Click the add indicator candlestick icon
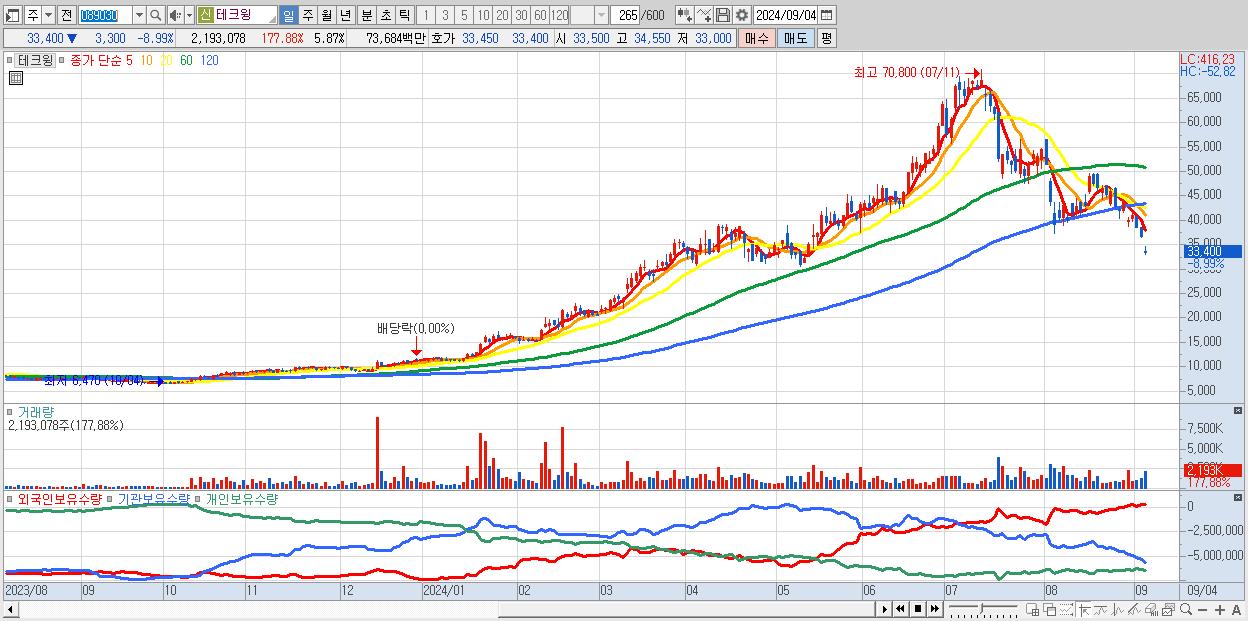Image resolution: width=1248 pixels, height=621 pixels. (685, 15)
